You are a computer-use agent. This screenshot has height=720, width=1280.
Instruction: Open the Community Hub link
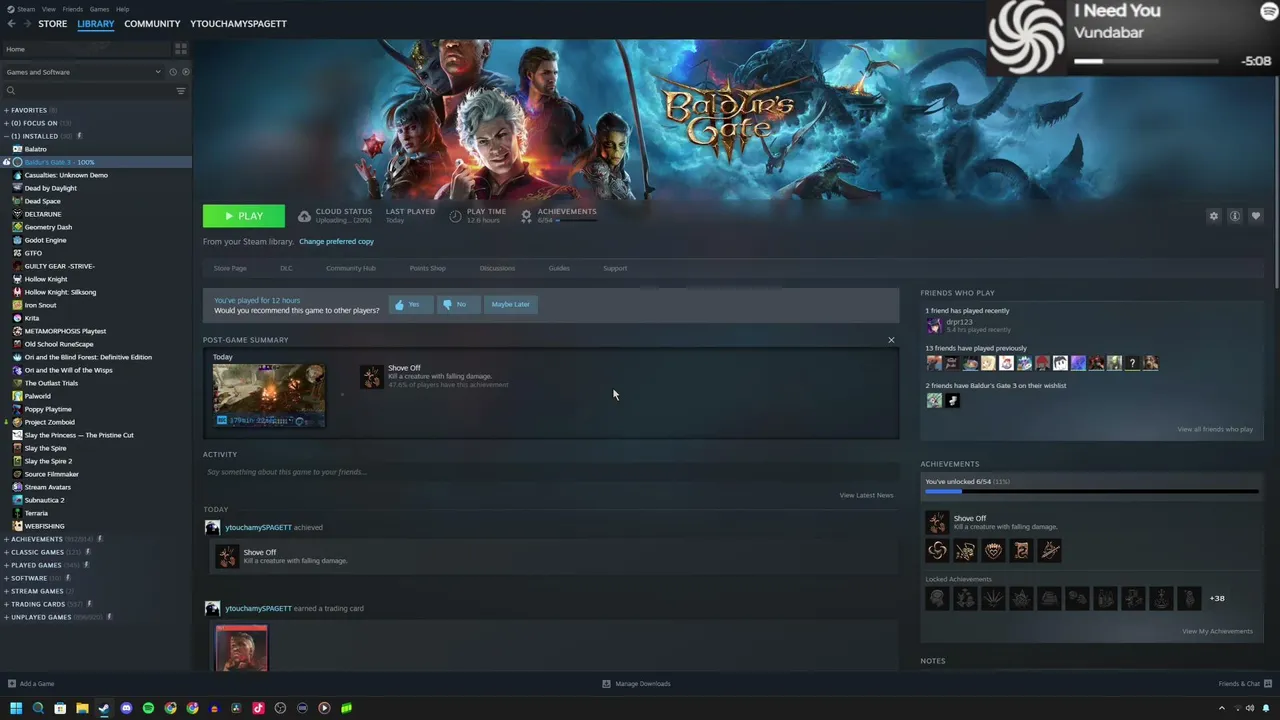tap(350, 268)
